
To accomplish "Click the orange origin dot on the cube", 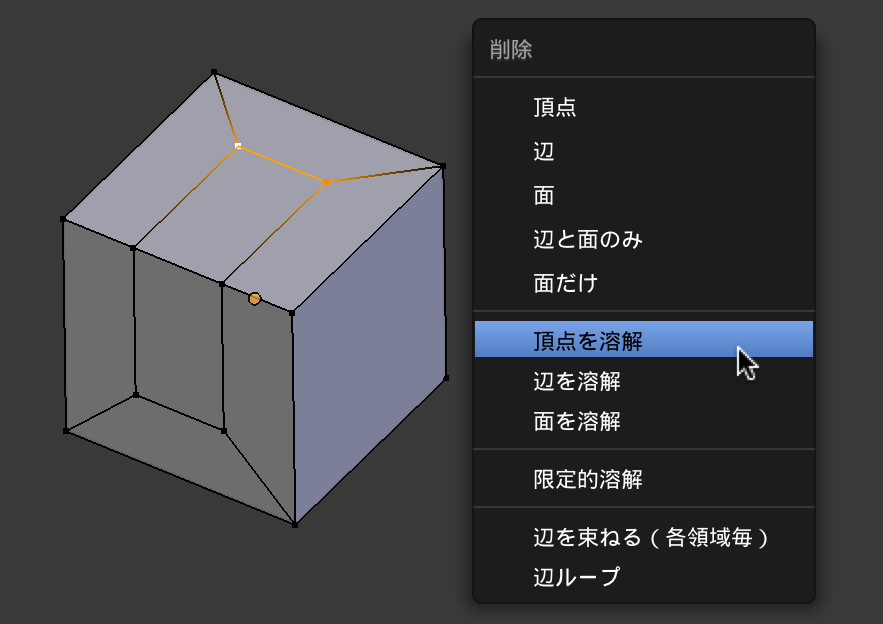I will click(x=255, y=298).
